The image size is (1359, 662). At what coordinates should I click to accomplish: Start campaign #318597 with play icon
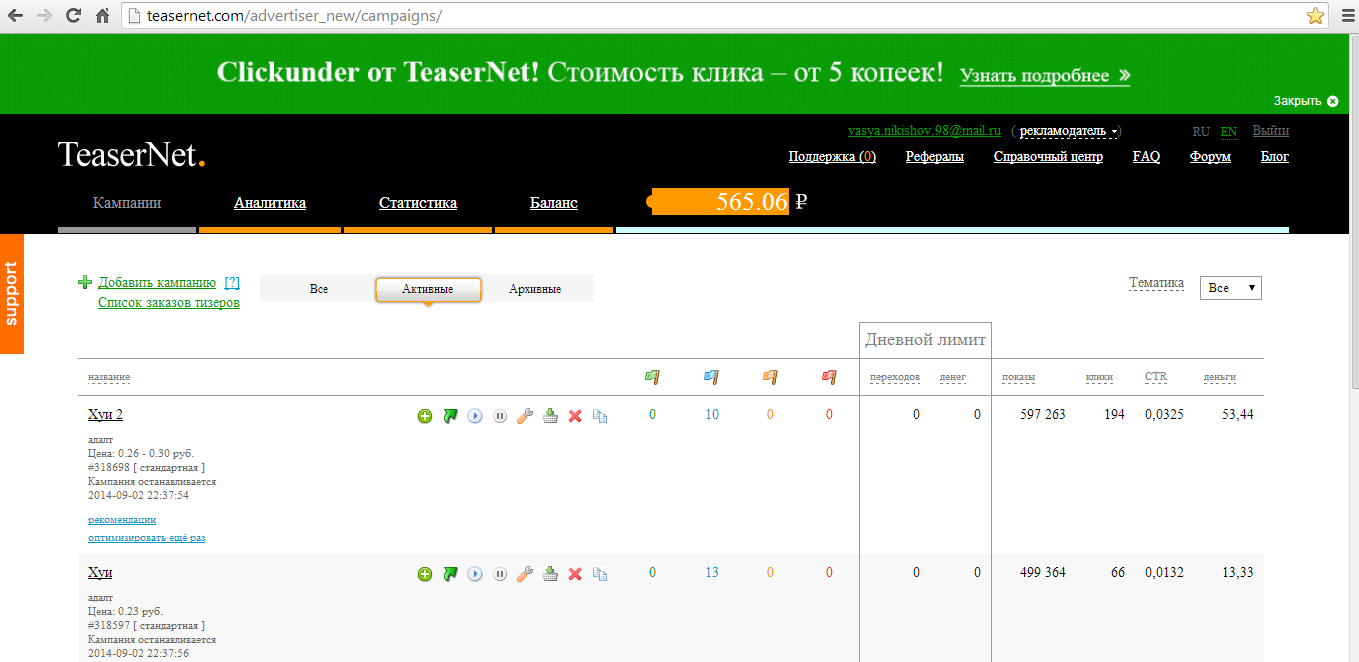tap(475, 574)
